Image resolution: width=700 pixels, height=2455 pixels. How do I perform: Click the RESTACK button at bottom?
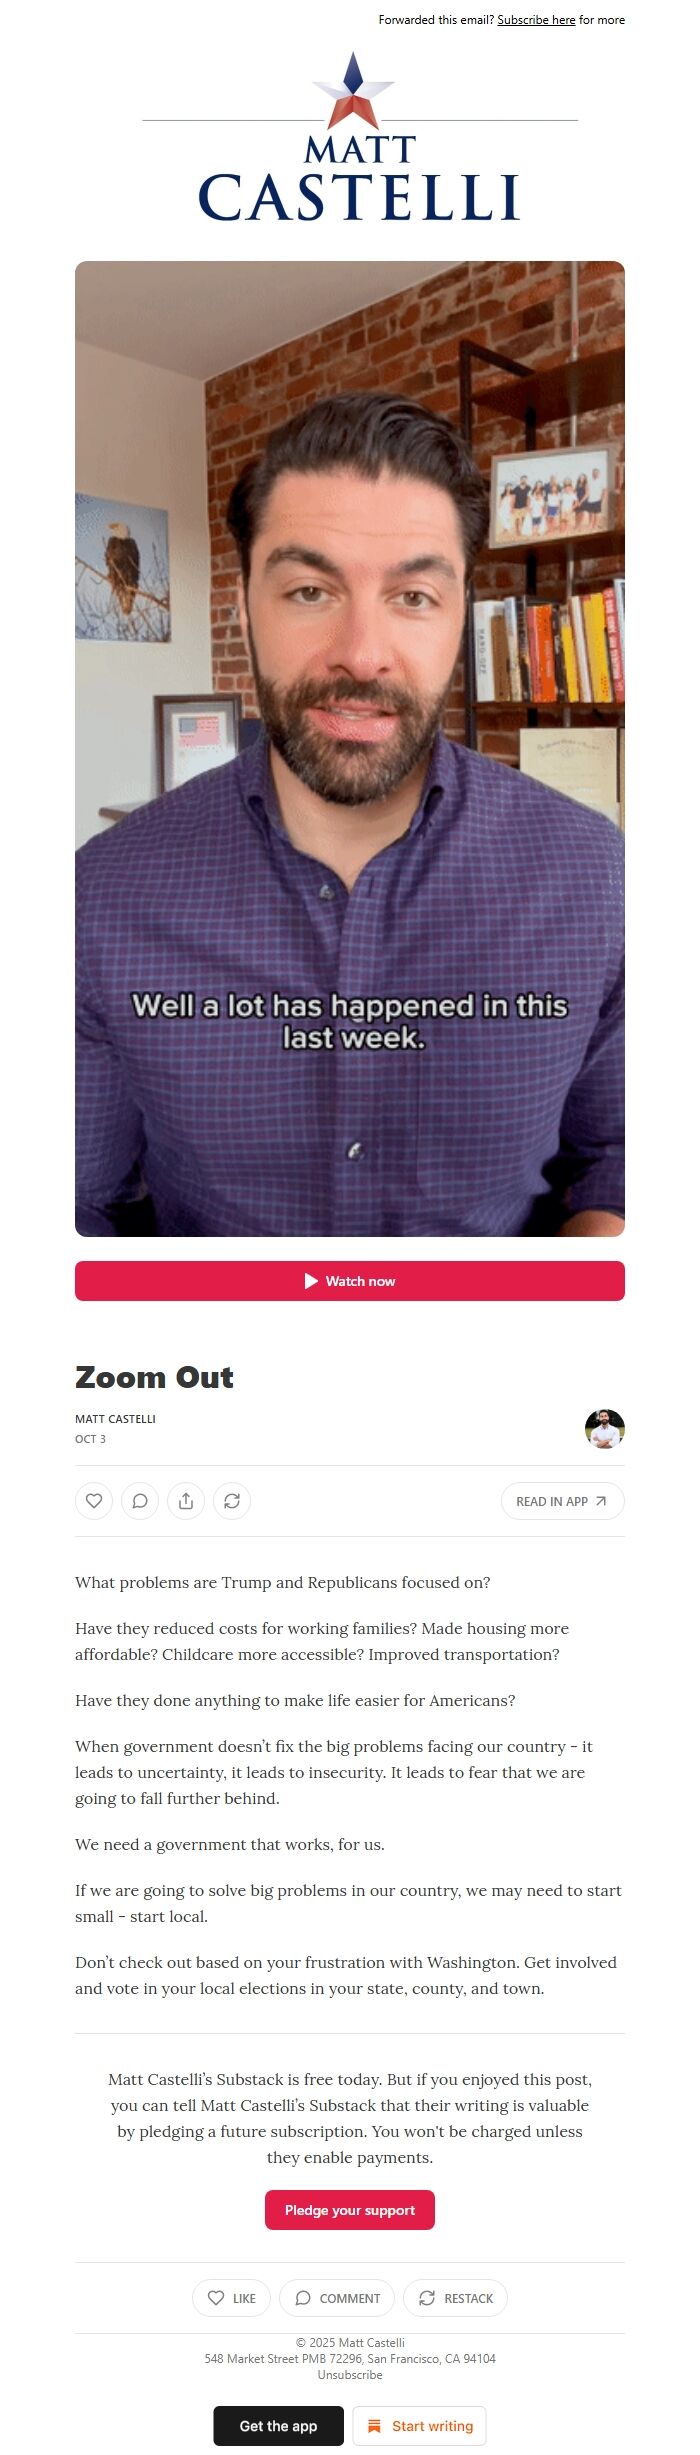455,2298
